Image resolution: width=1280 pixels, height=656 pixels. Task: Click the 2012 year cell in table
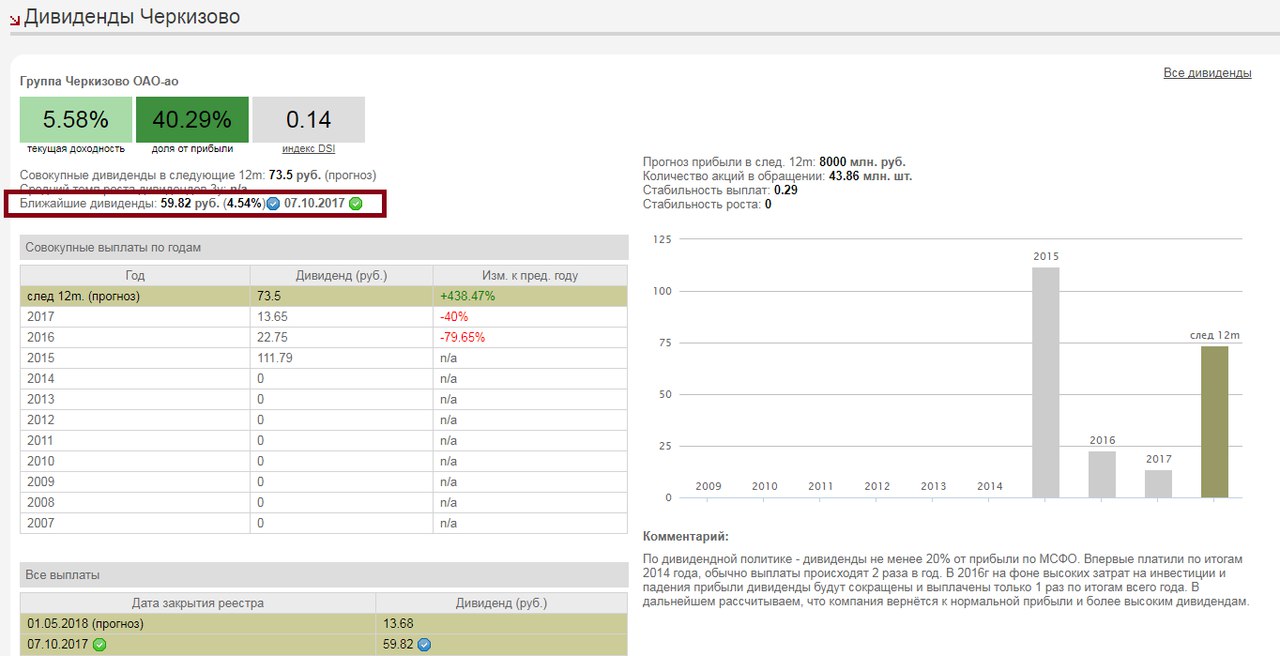135,420
